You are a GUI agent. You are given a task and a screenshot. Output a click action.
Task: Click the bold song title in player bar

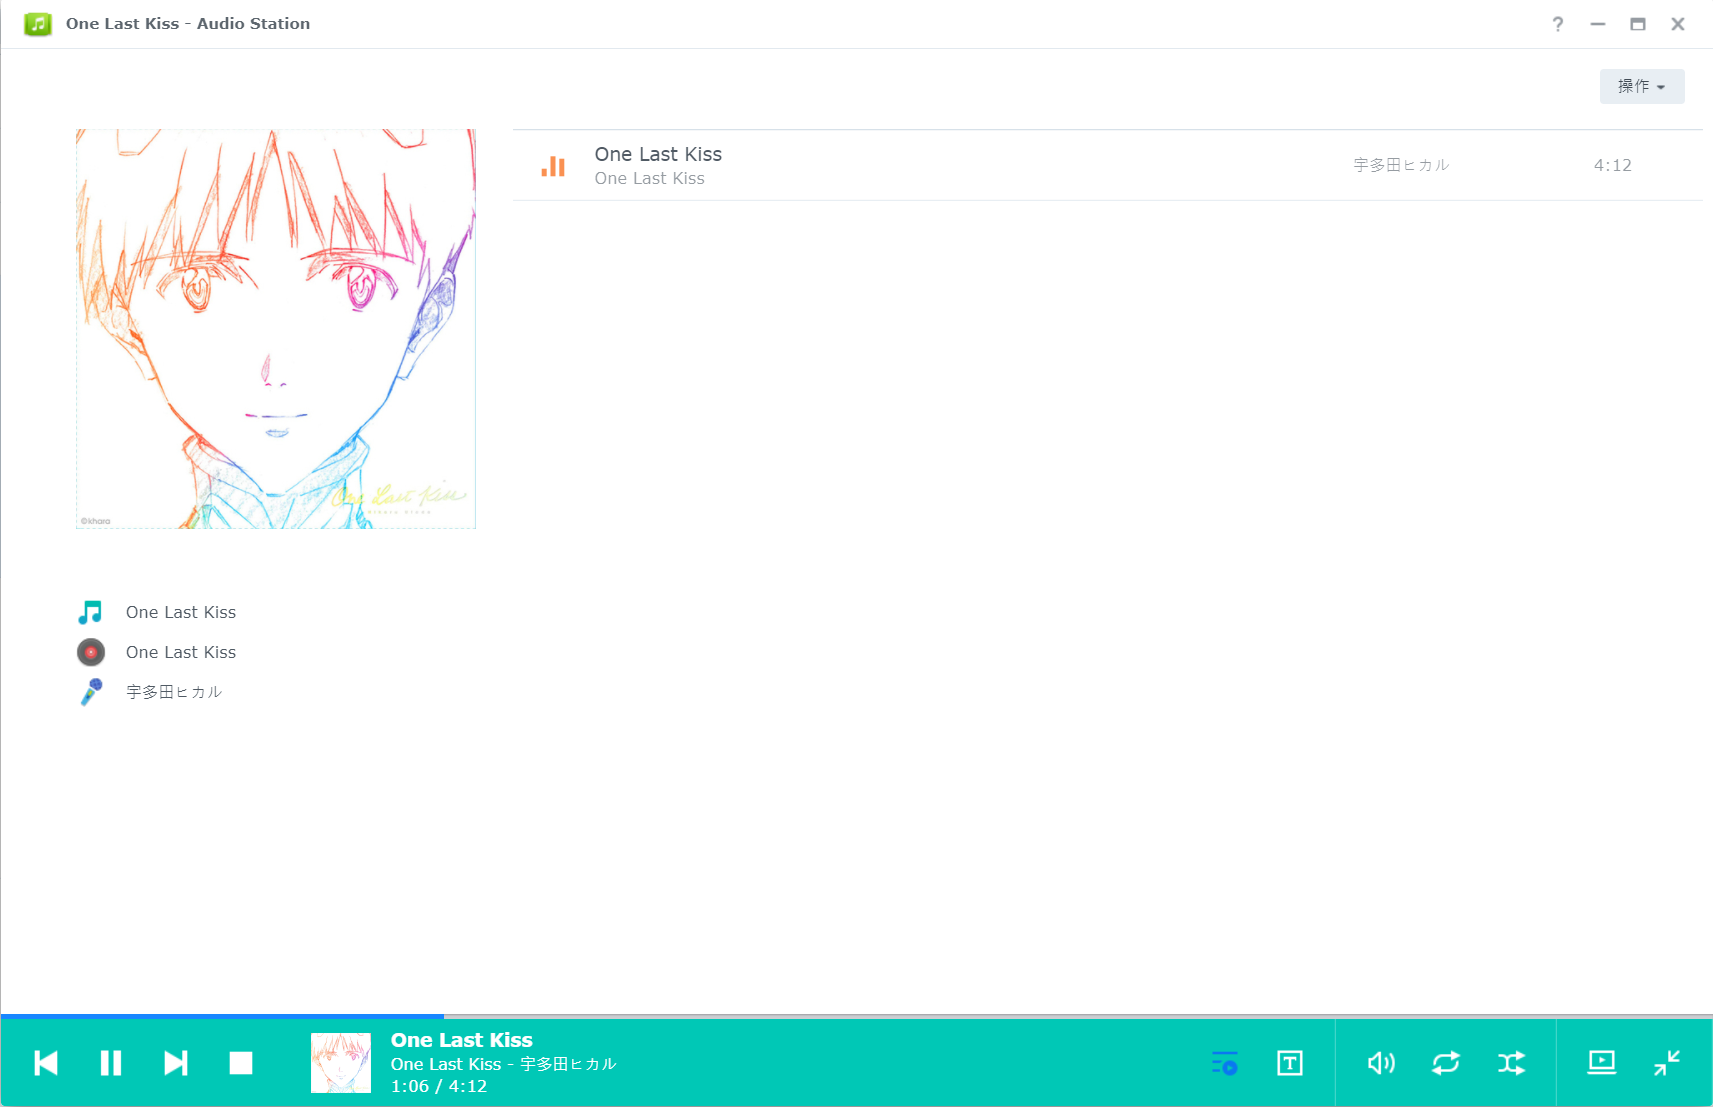click(461, 1040)
